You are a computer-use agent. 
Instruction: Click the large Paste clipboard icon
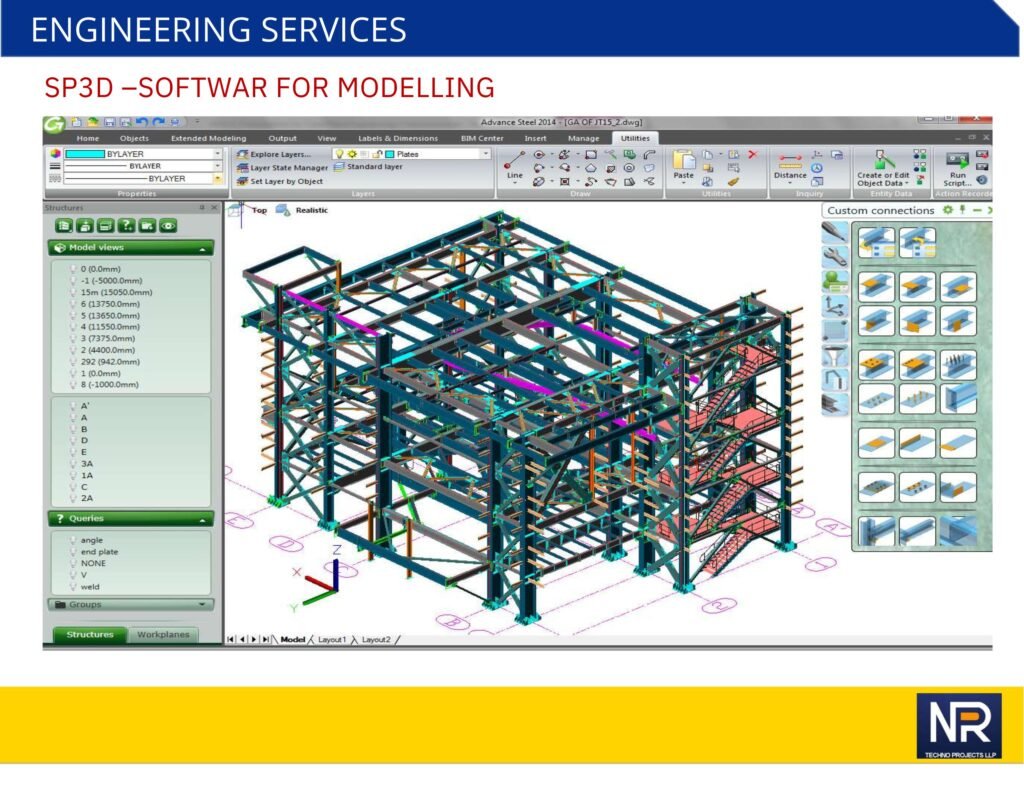point(684,160)
